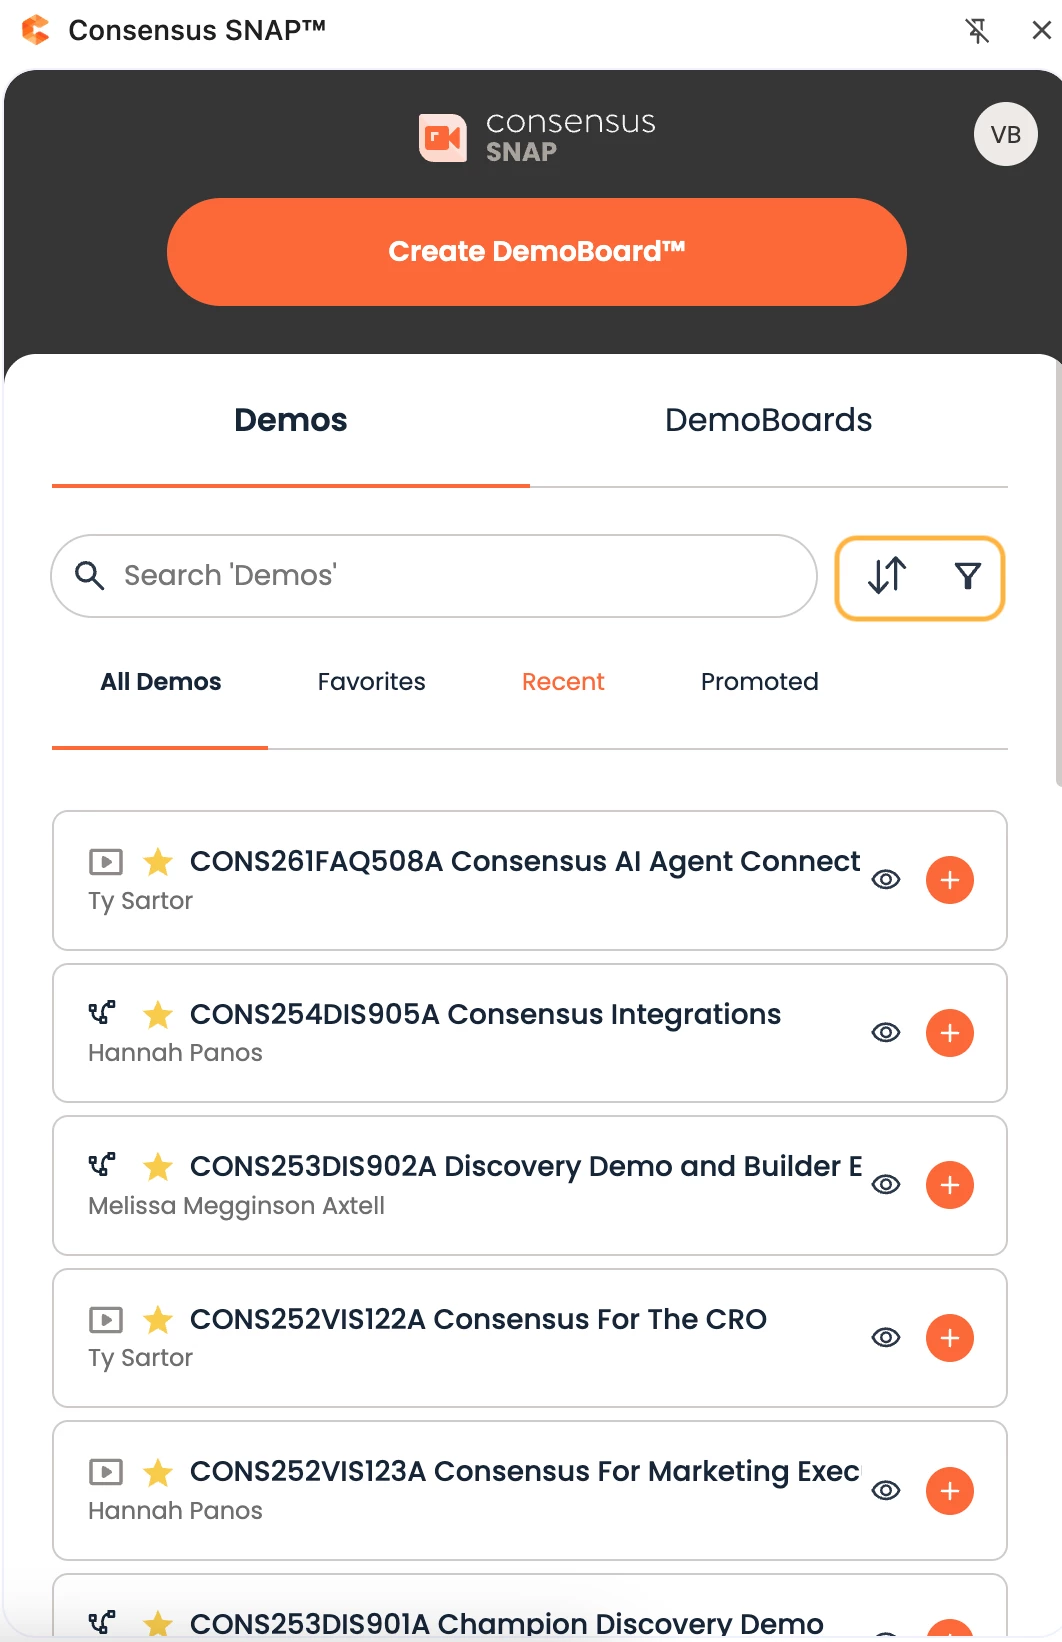
Task: Open the Recent demos tab
Action: [x=563, y=682]
